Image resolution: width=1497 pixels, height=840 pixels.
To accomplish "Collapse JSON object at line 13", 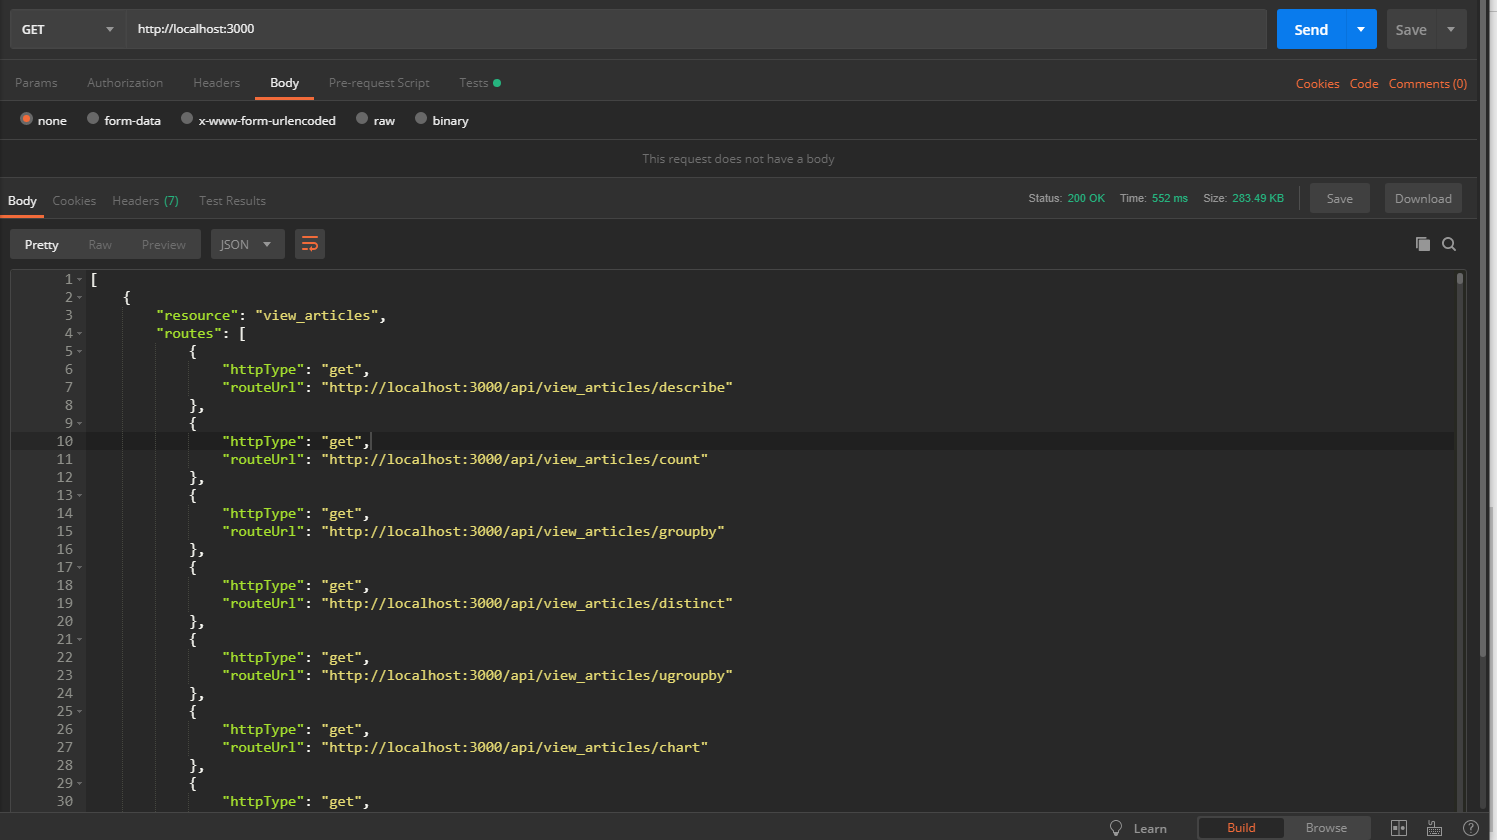I will (80, 496).
